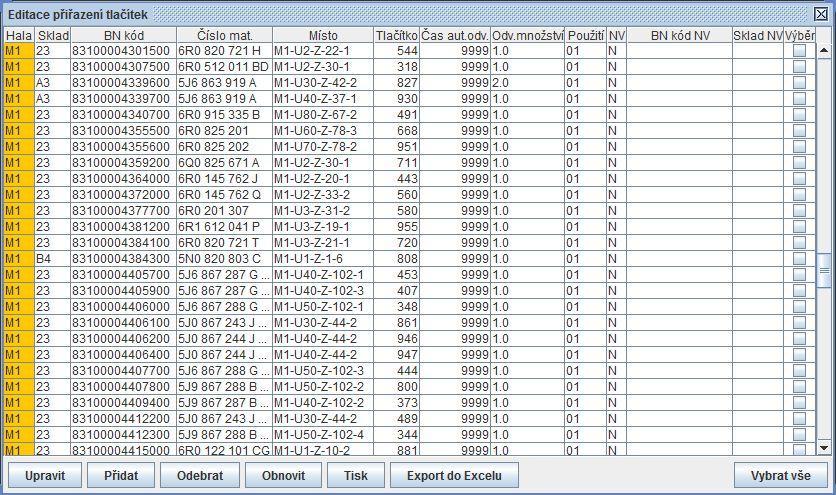
Task: Select BN code 8310000004381200
Action: click(124, 227)
